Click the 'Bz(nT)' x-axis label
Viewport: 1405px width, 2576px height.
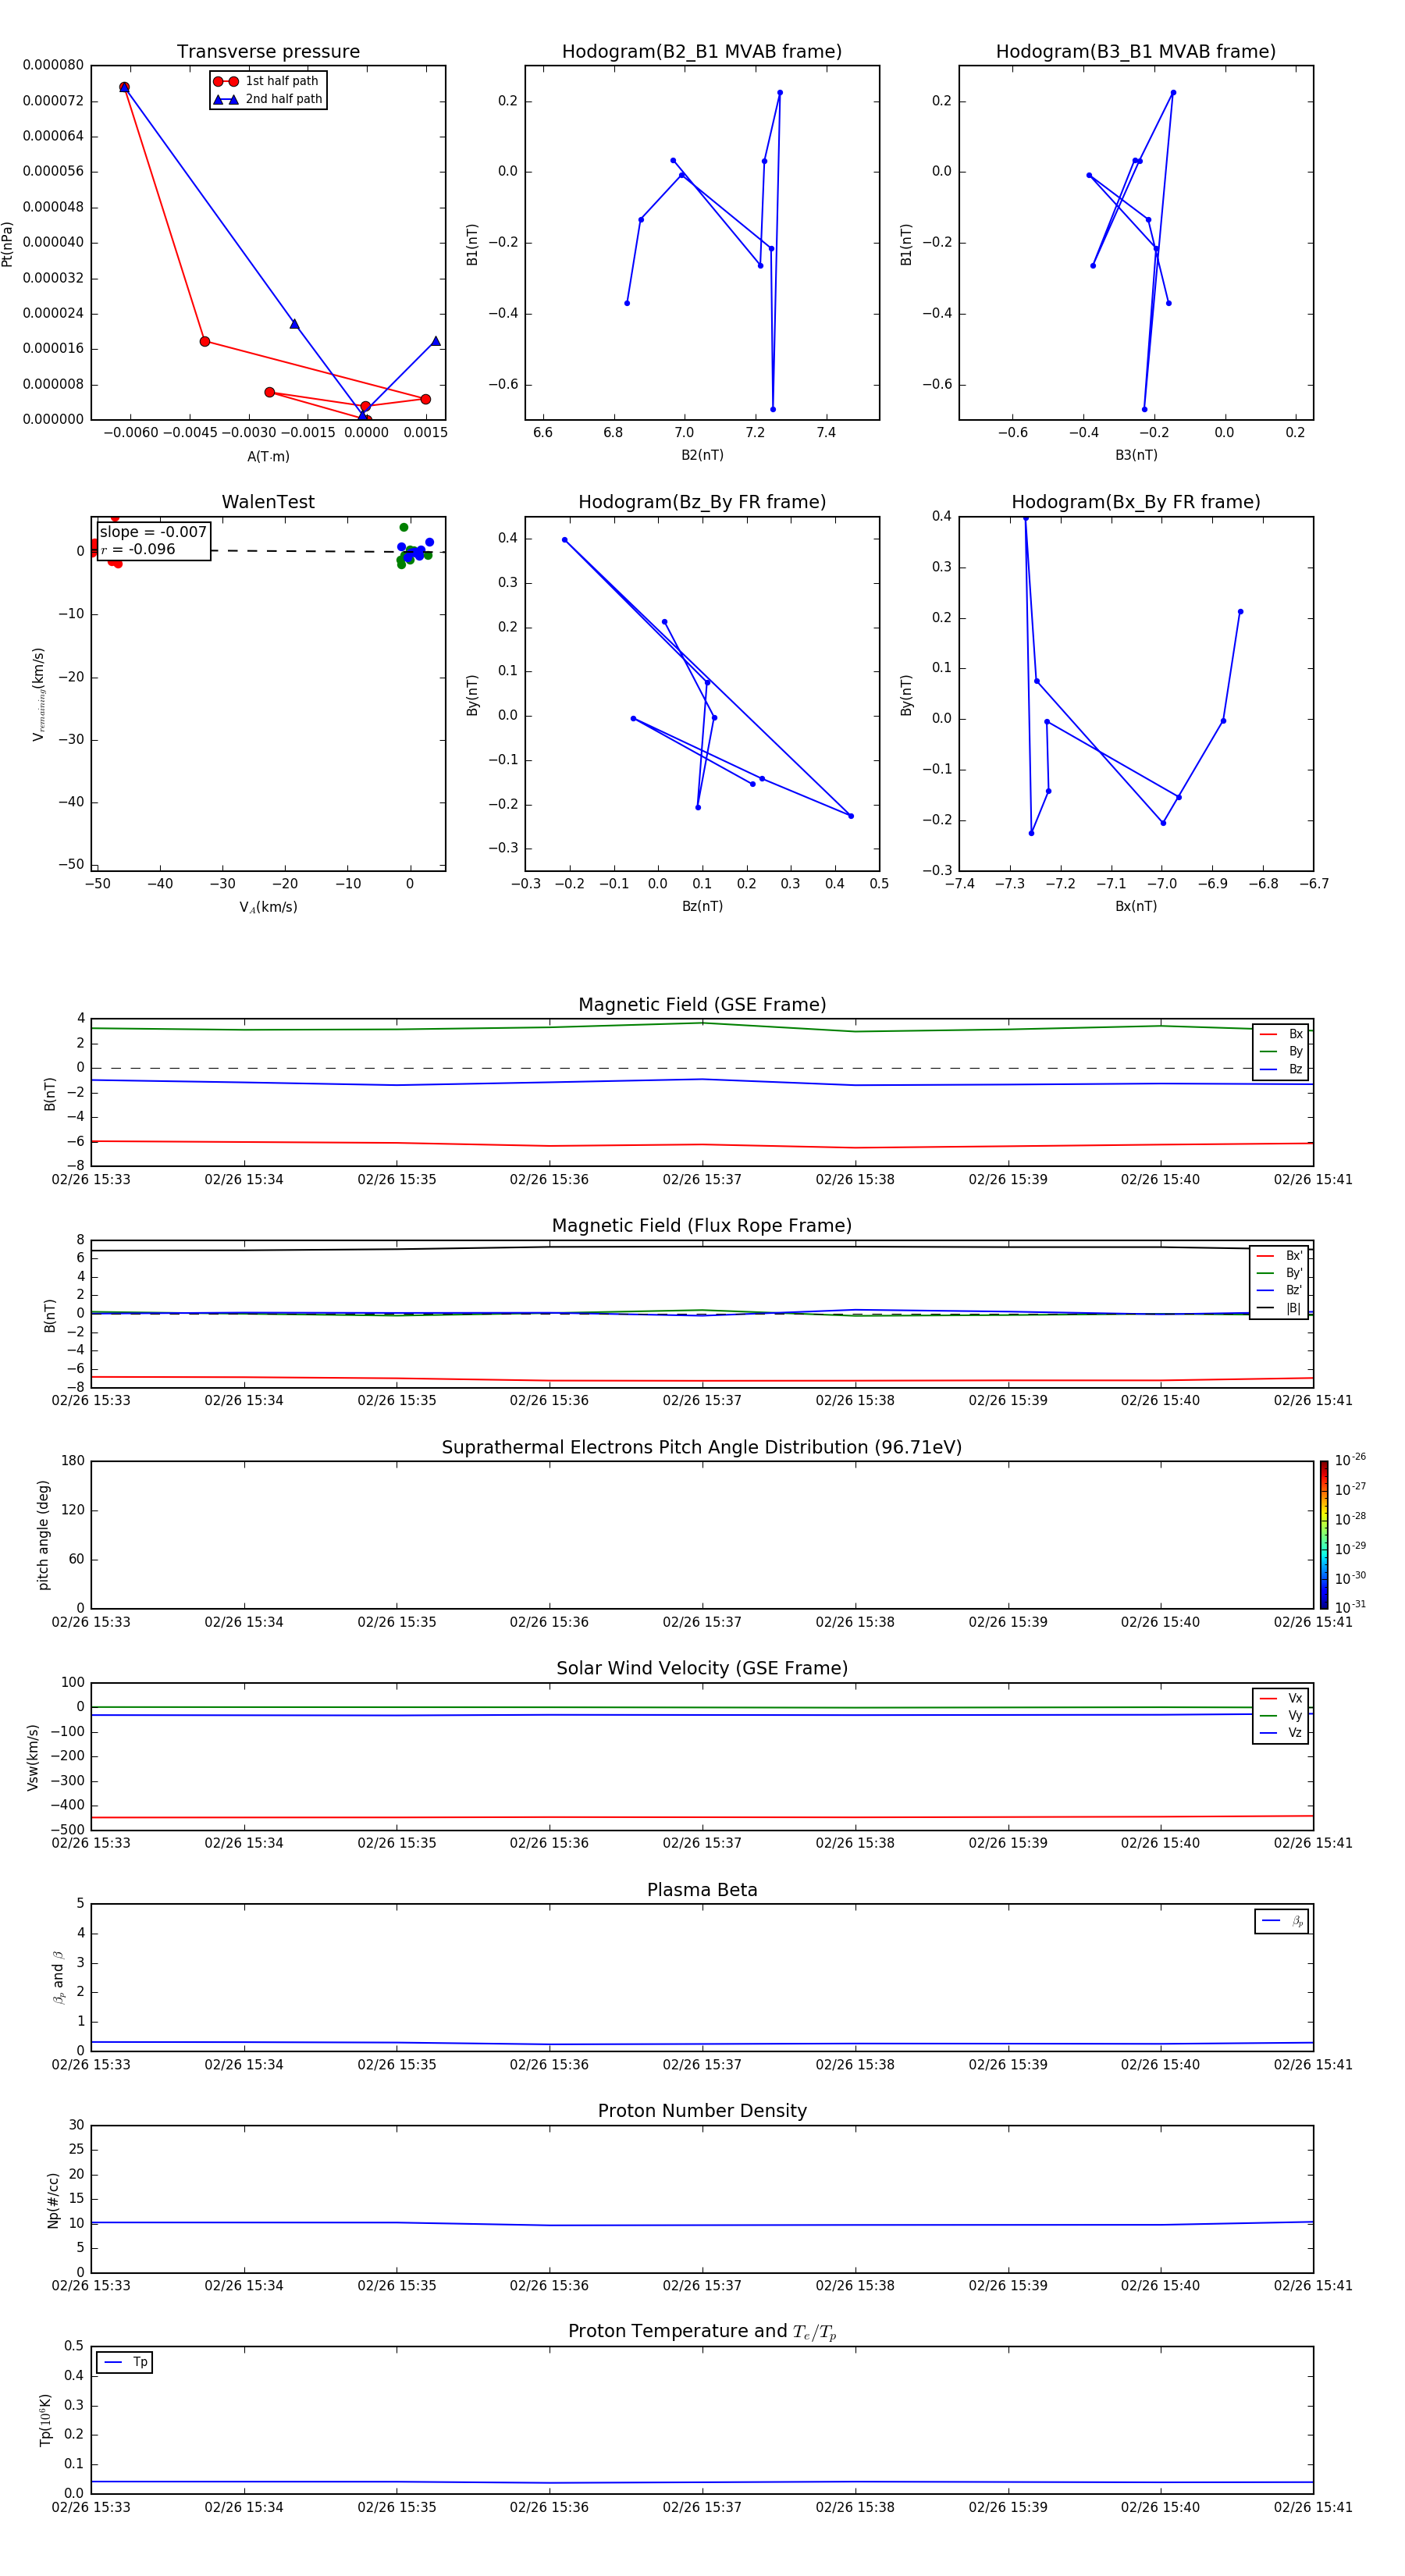(x=702, y=906)
